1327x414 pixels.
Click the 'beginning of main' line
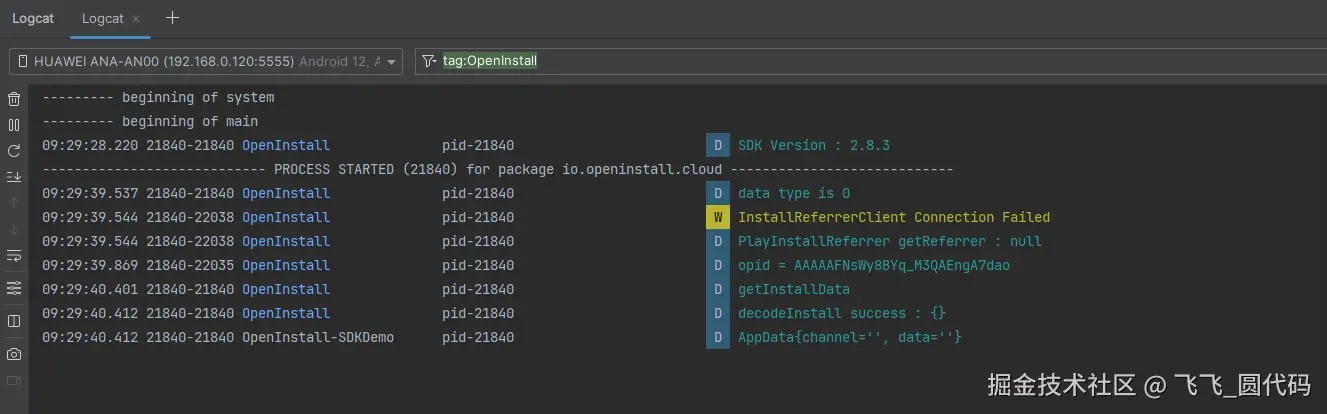click(150, 121)
